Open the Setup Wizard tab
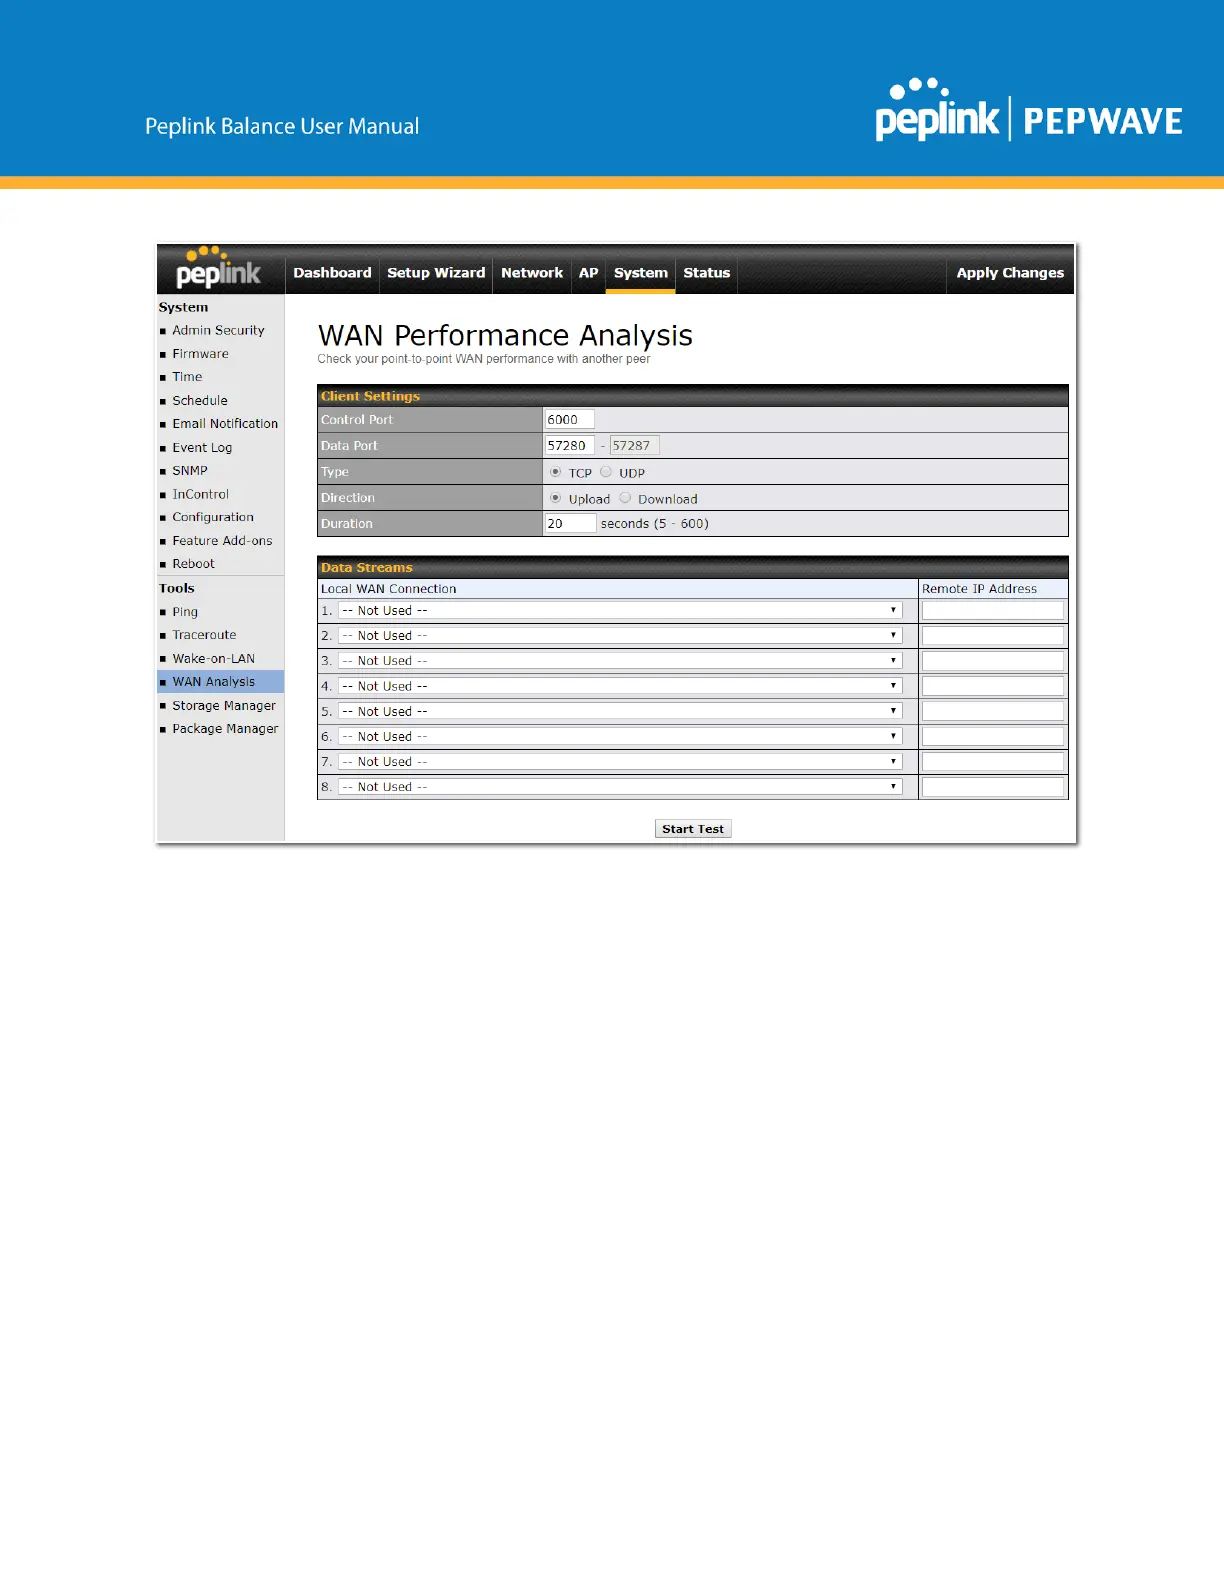 point(436,273)
